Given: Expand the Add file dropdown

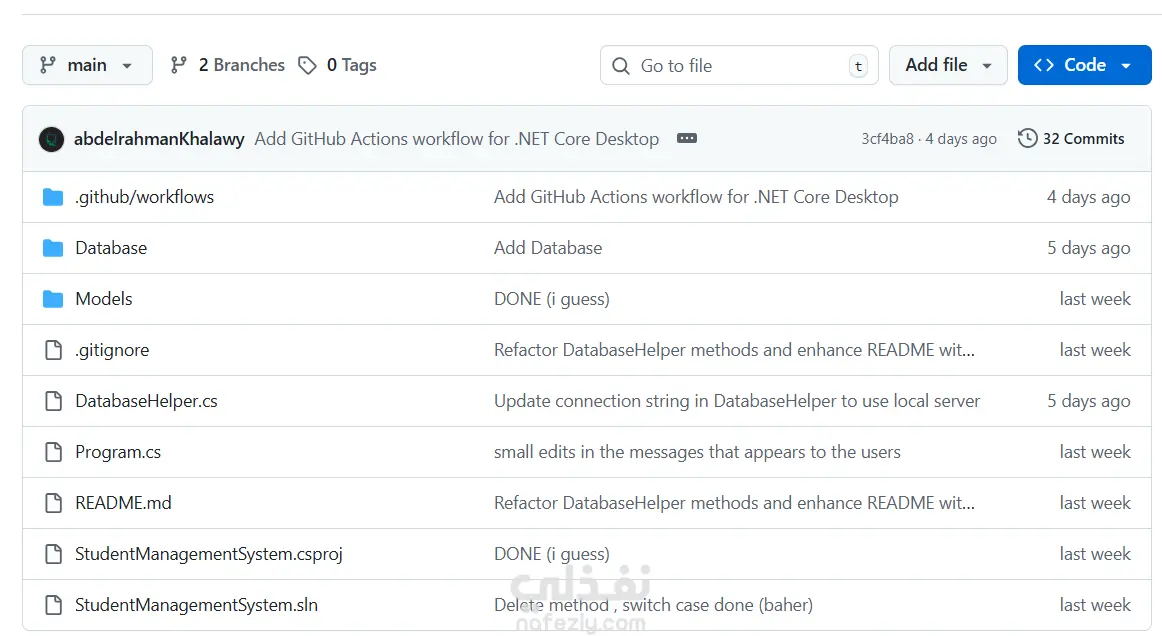Looking at the screenshot, I should [x=948, y=65].
